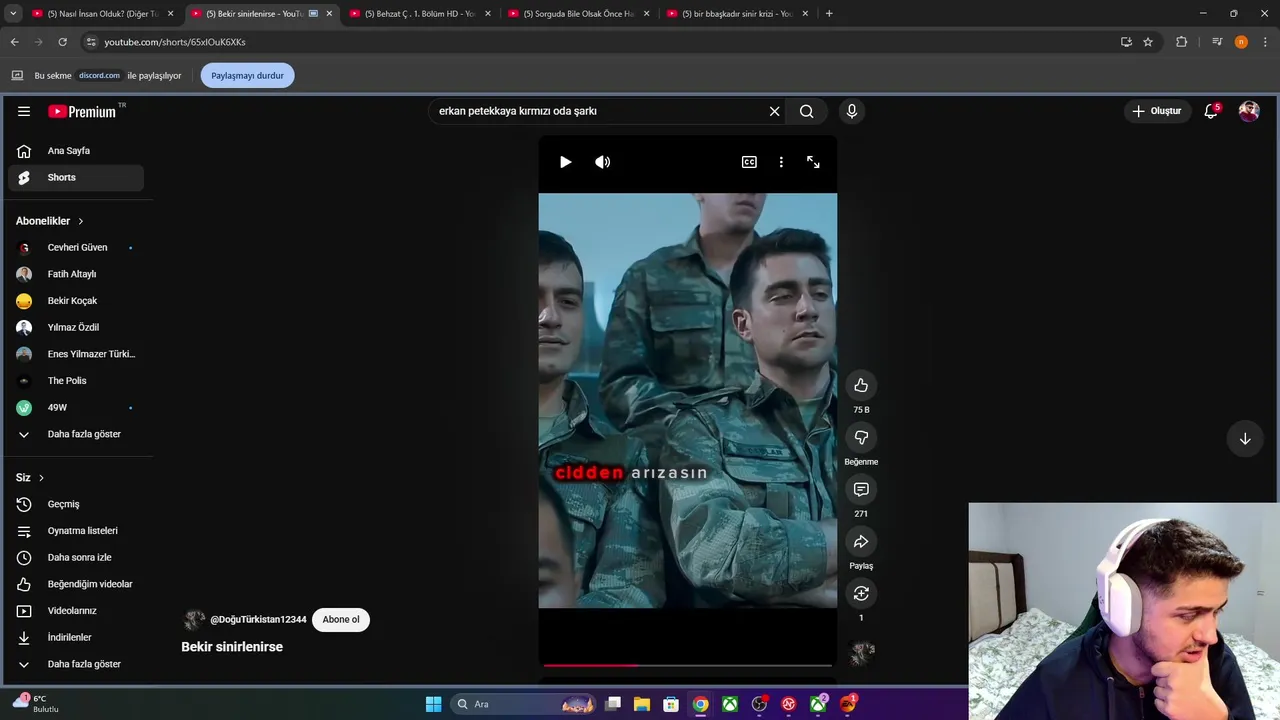Image resolution: width=1280 pixels, height=720 pixels.
Task: Open the Cevheri Güven subscription
Action: [x=76, y=247]
